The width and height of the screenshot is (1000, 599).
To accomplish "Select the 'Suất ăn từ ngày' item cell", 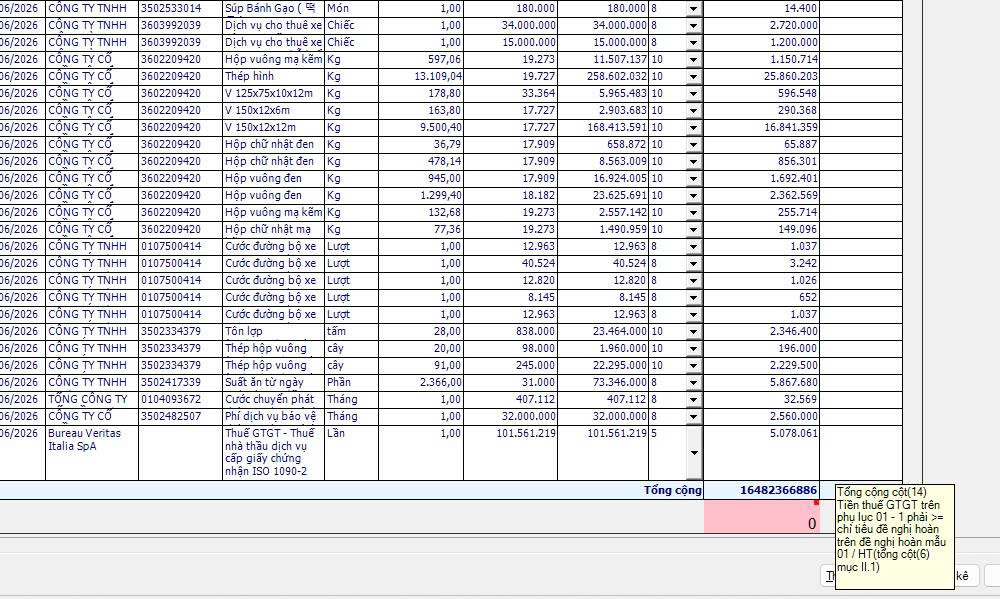I will (273, 383).
